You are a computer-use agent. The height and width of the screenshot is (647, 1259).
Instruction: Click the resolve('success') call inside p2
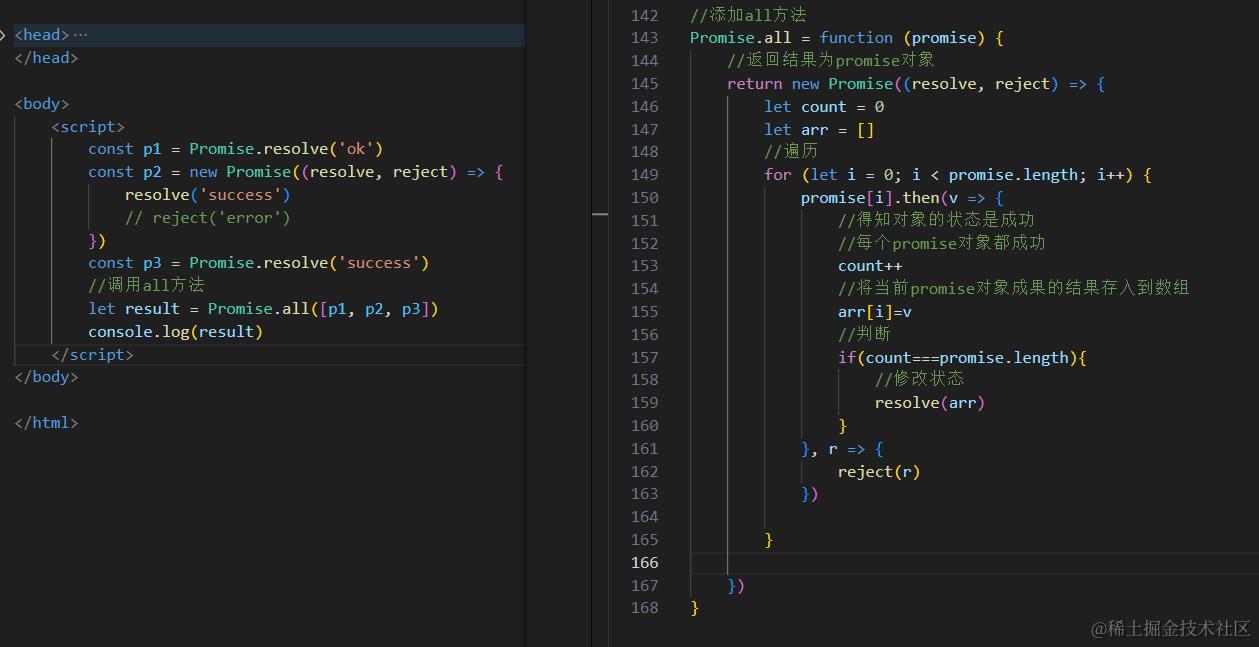coord(207,195)
